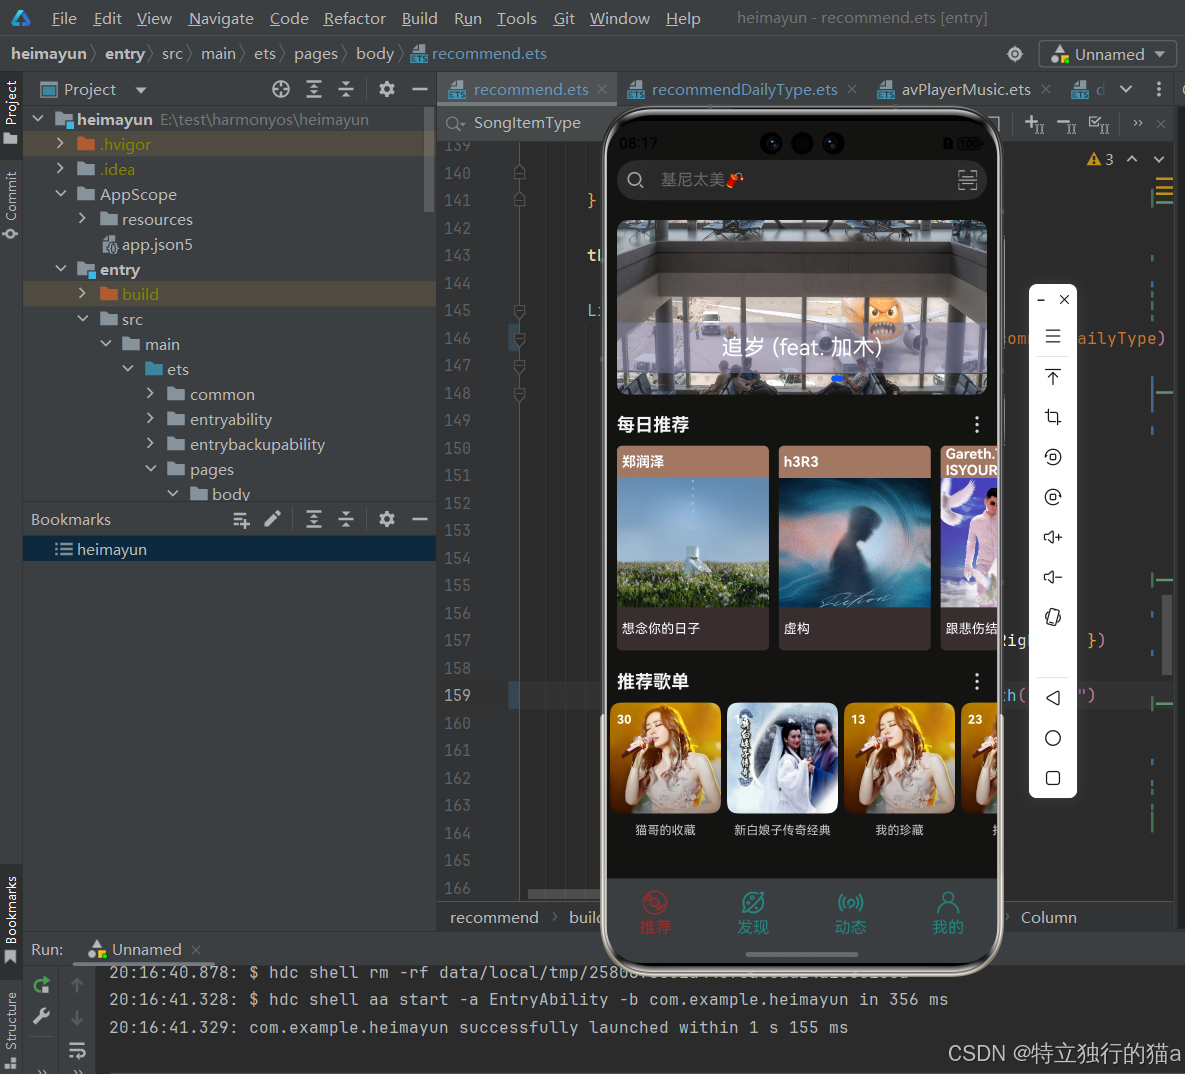Viewport: 1185px width, 1074px height.
Task: Click the scan icon in phone search bar
Action: click(967, 180)
